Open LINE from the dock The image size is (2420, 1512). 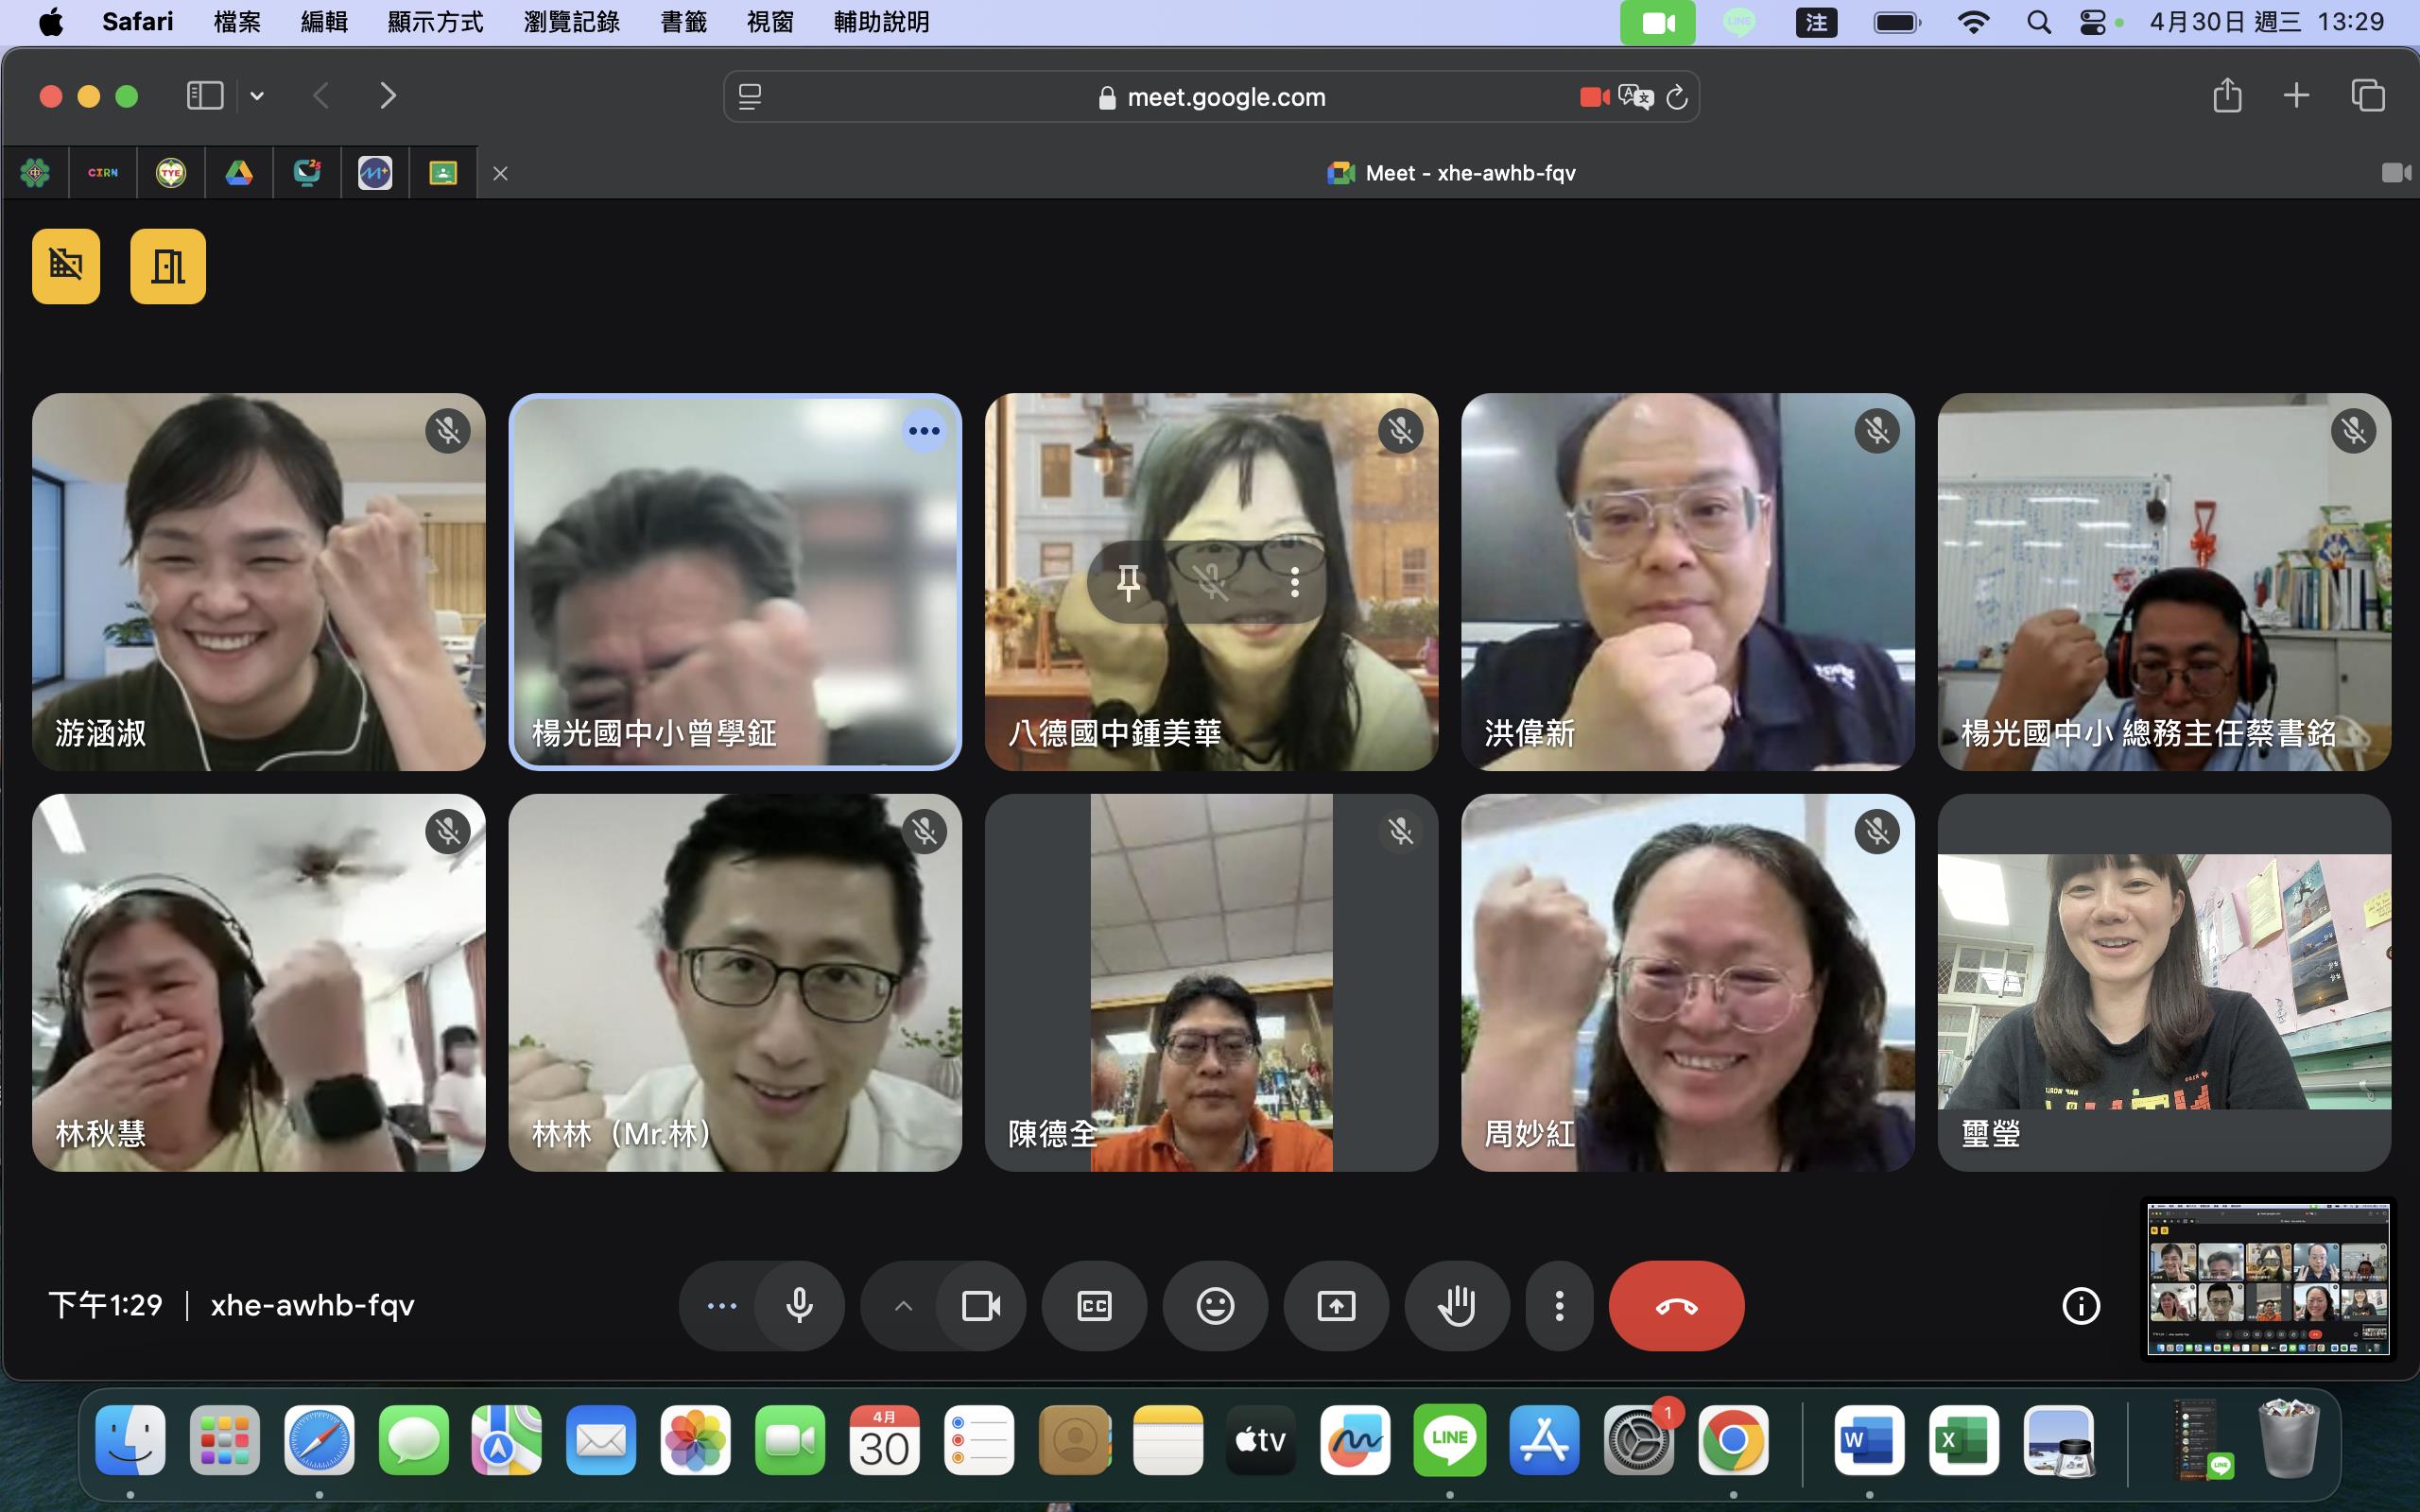(1449, 1440)
